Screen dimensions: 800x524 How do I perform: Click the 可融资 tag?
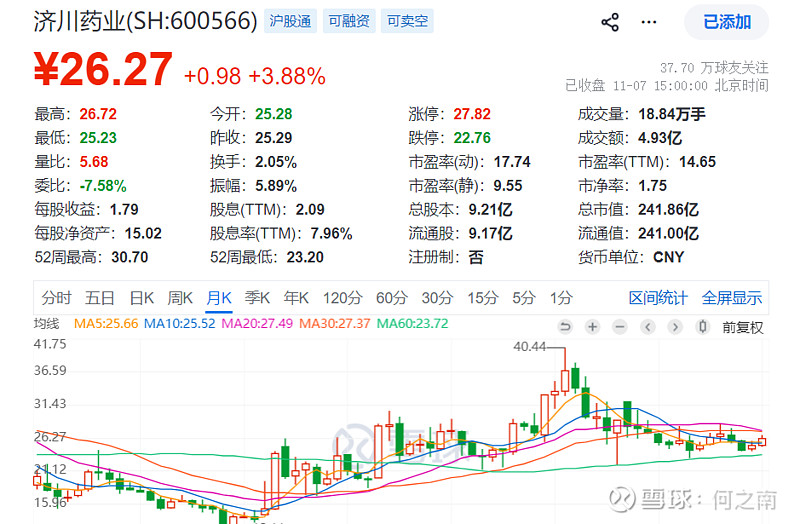[349, 21]
